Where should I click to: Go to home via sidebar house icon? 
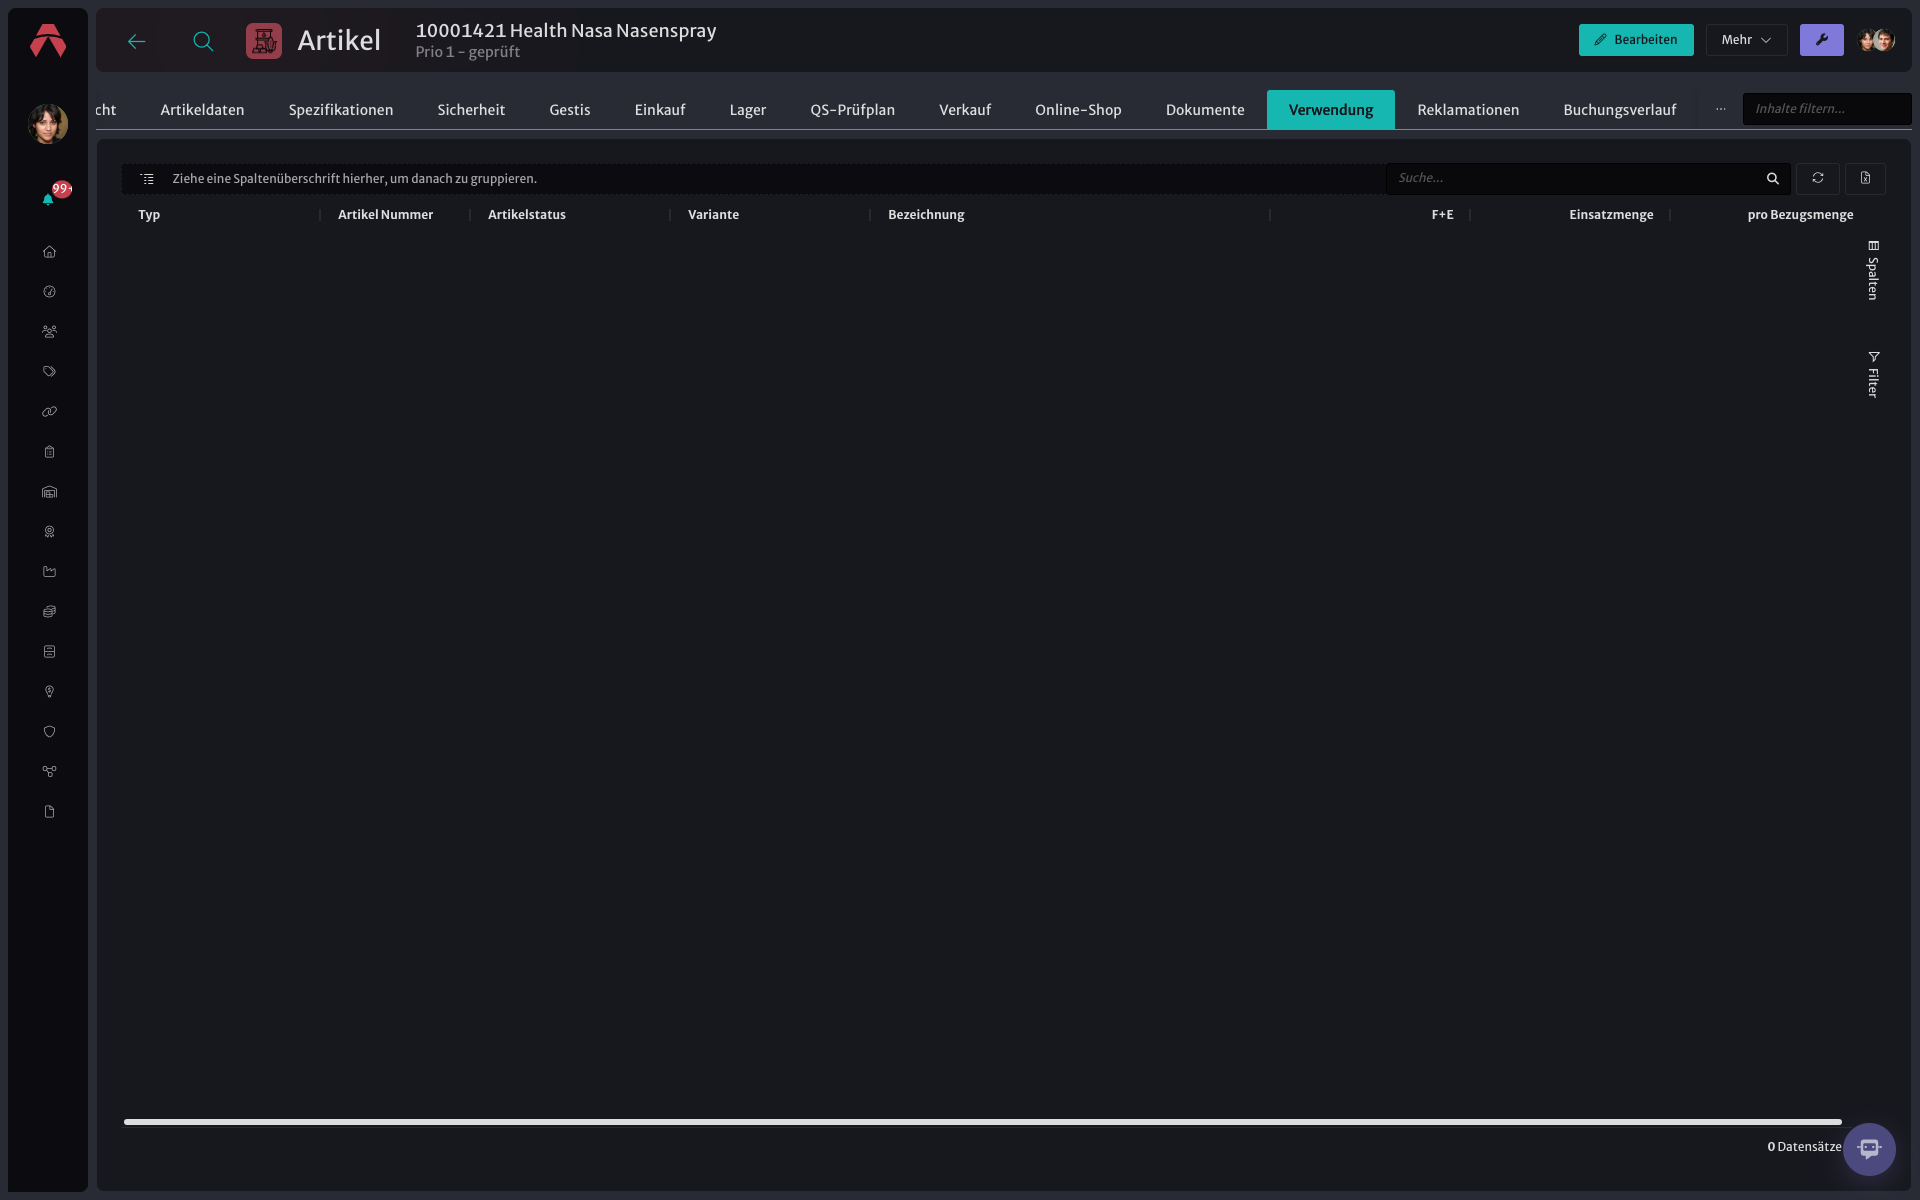click(49, 252)
